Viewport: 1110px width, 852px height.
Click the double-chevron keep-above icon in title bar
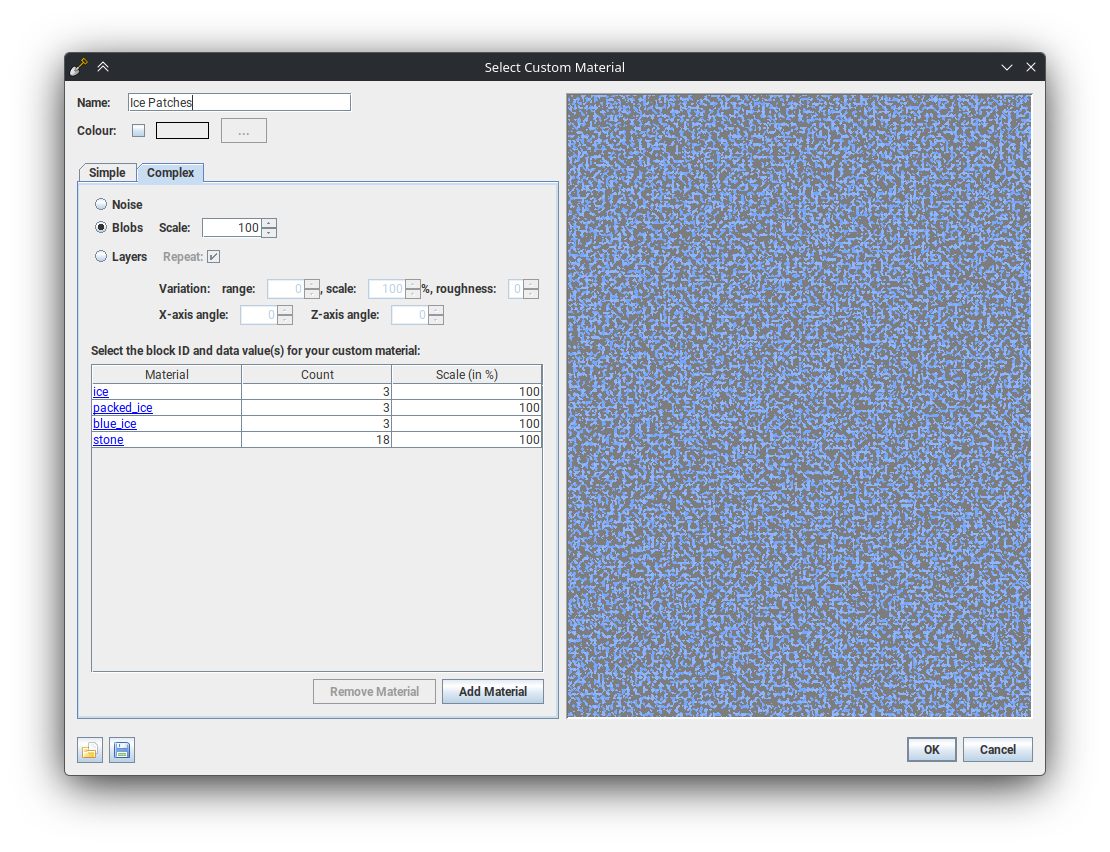[x=103, y=67]
